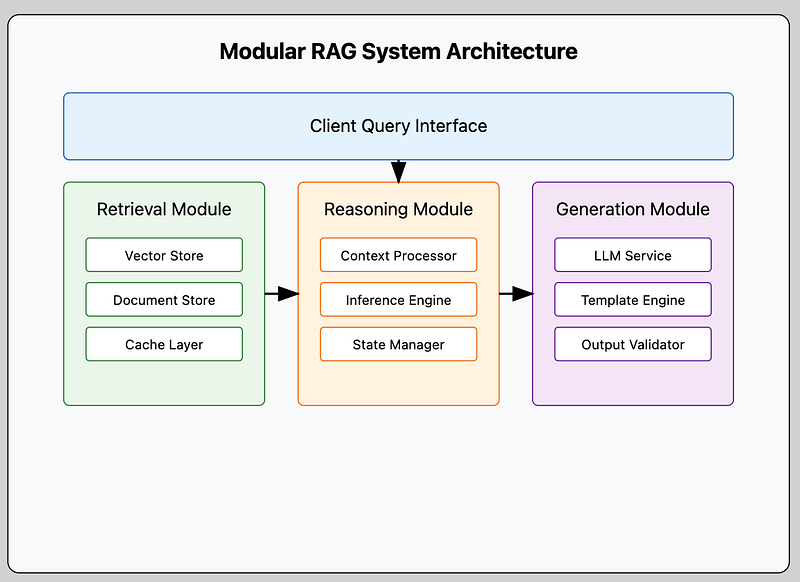The height and width of the screenshot is (582, 800).
Task: Click the Inference Engine box
Action: tap(398, 299)
